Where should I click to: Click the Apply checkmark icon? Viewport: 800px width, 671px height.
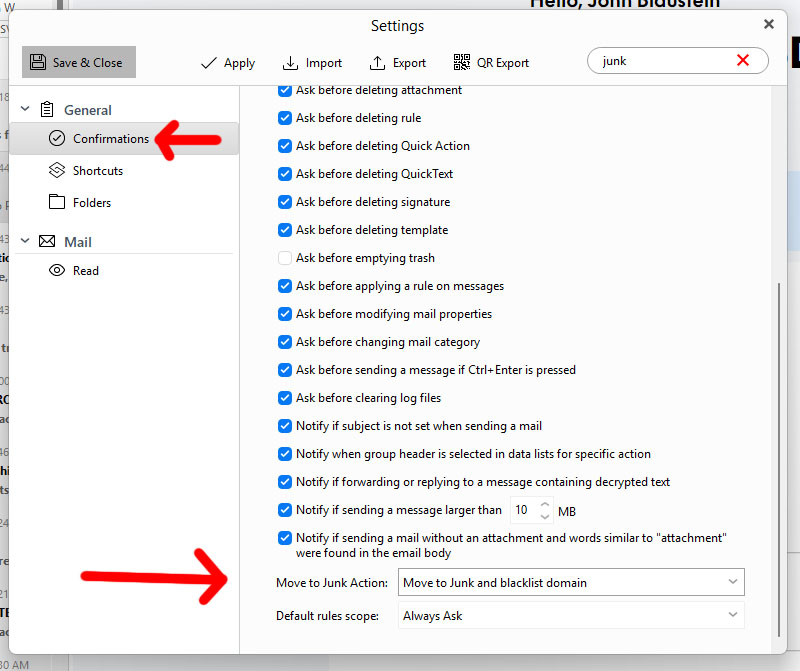[209, 63]
